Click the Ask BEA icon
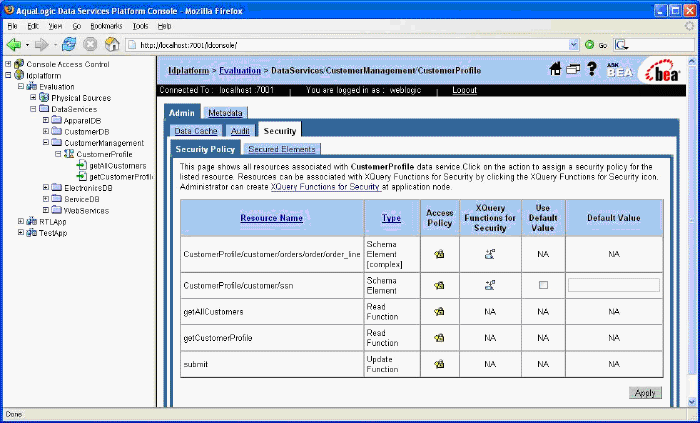The height and width of the screenshot is (423, 700). click(619, 70)
